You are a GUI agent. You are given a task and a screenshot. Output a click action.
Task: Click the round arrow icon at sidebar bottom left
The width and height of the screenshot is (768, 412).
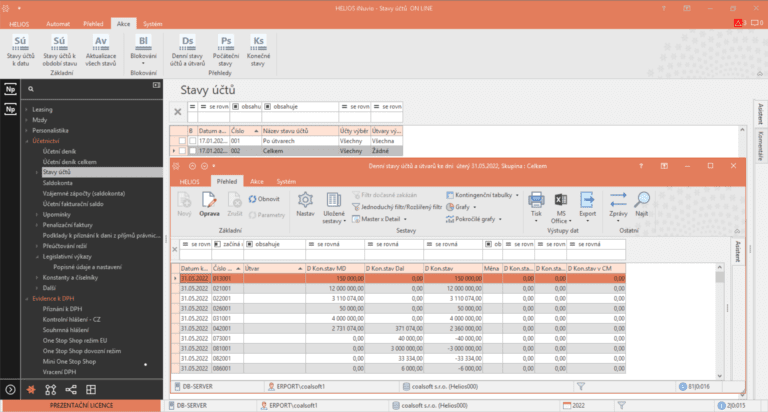pos(10,389)
